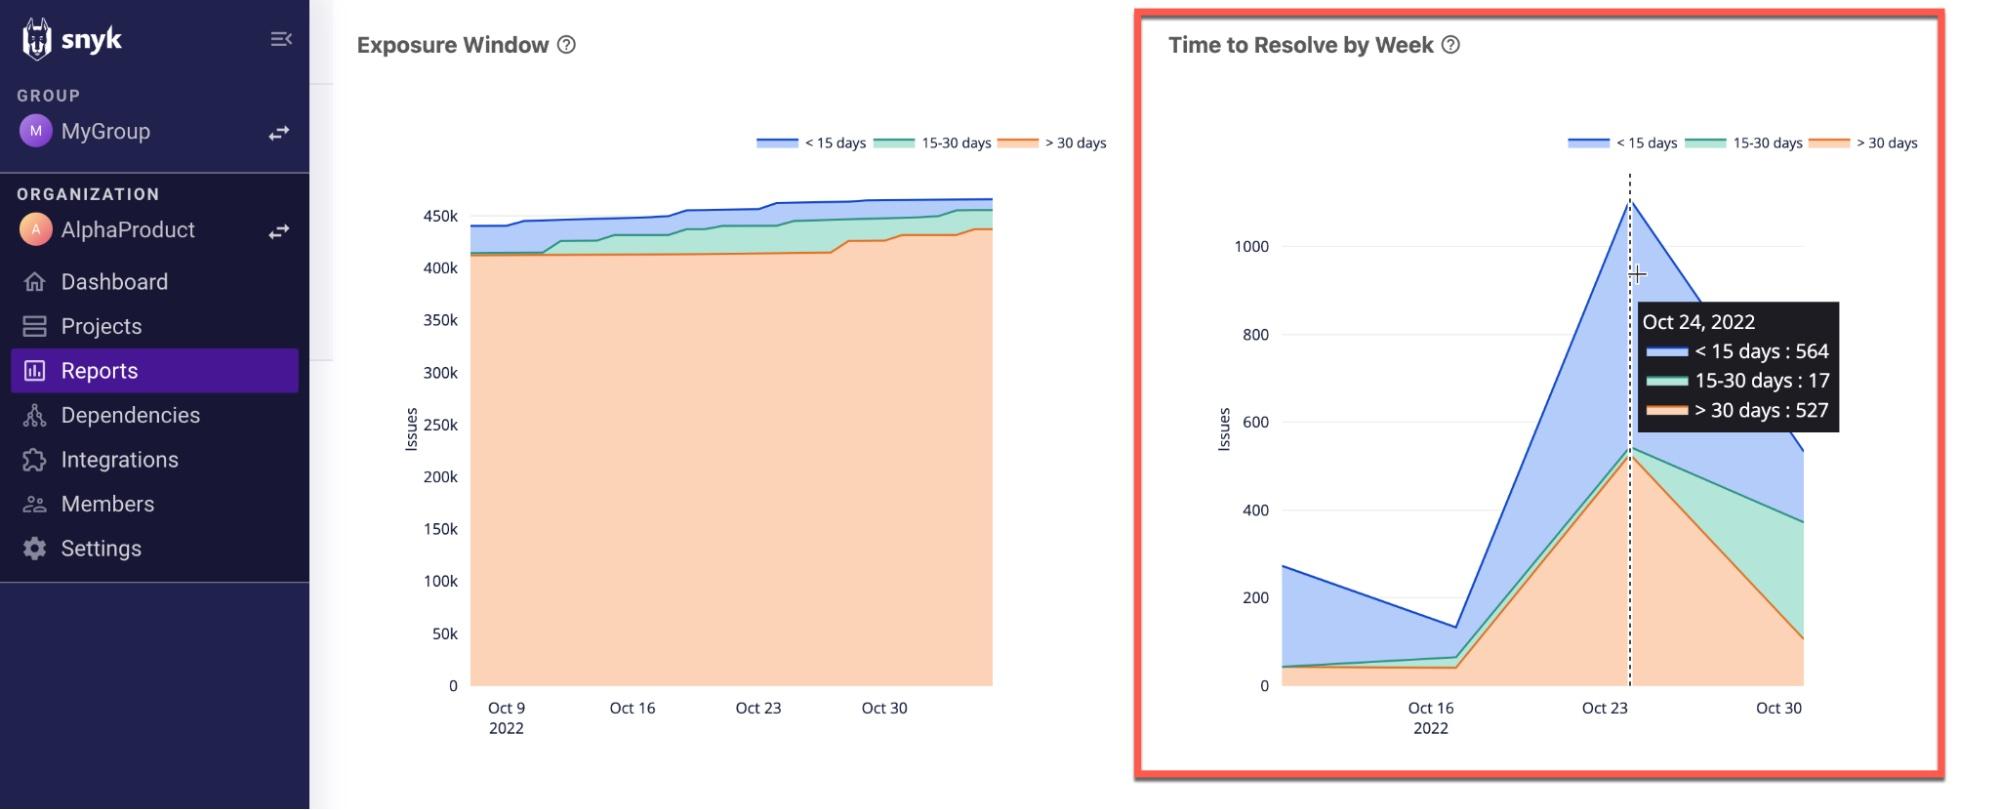The width and height of the screenshot is (1999, 810).
Task: Click the ORGANIZATION section heading
Action: (x=88, y=194)
